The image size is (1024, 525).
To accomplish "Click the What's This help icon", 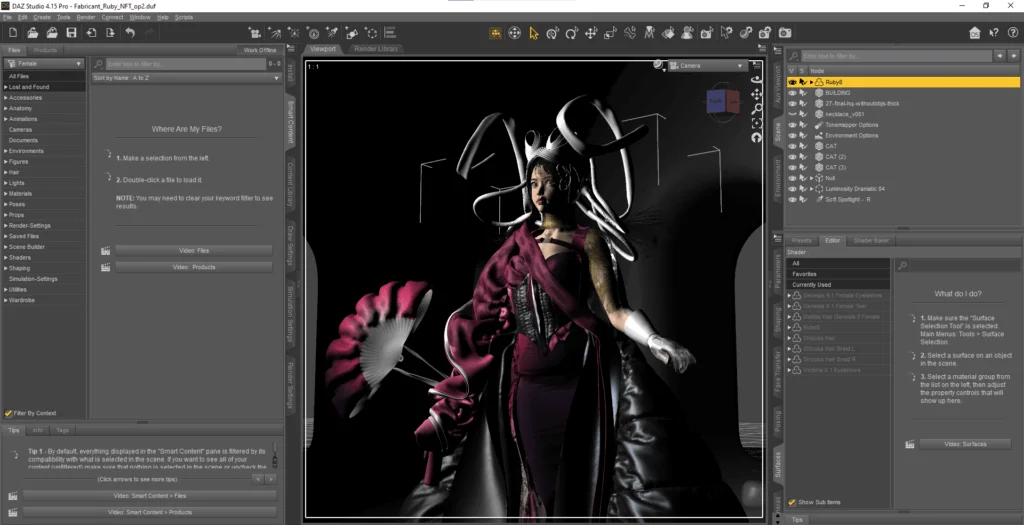I will (993, 33).
